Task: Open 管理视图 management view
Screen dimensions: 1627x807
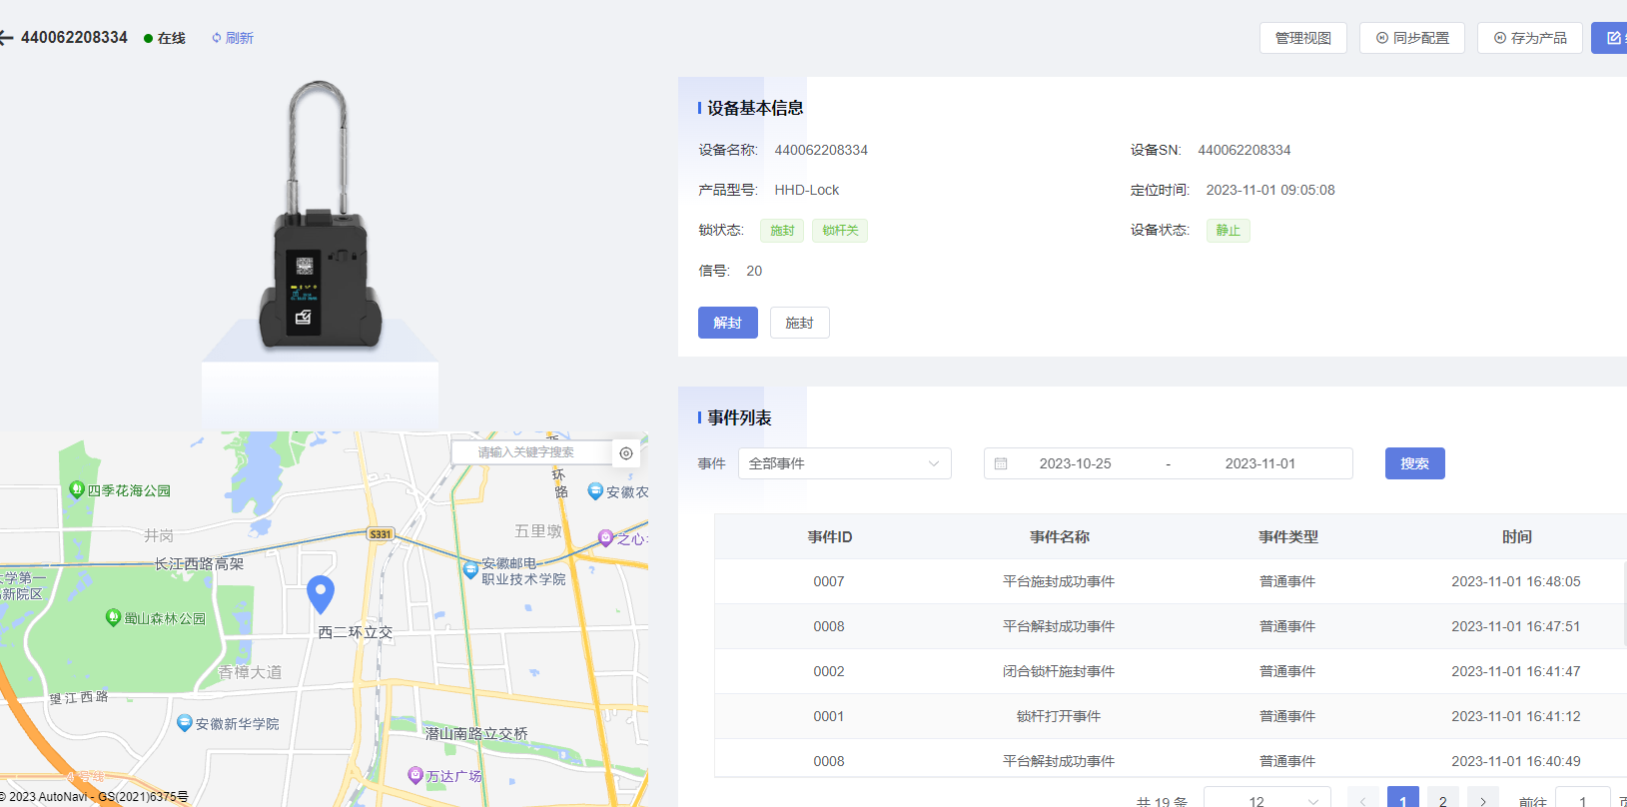Action: [1302, 38]
